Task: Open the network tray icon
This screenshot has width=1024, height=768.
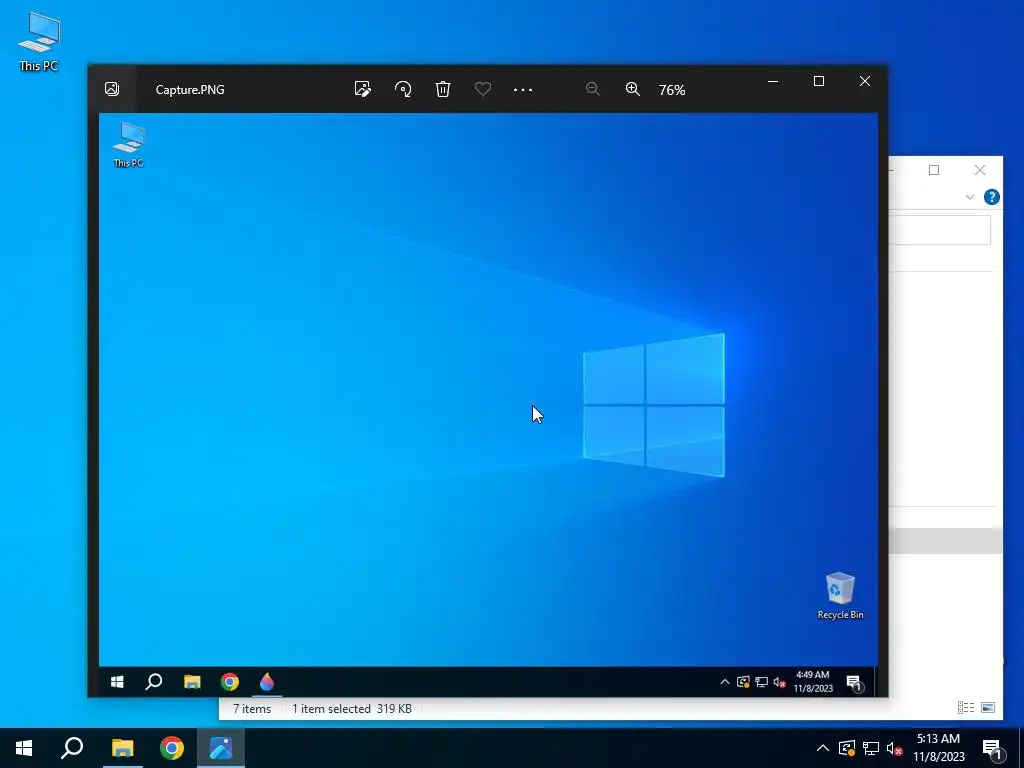Action: [x=871, y=748]
